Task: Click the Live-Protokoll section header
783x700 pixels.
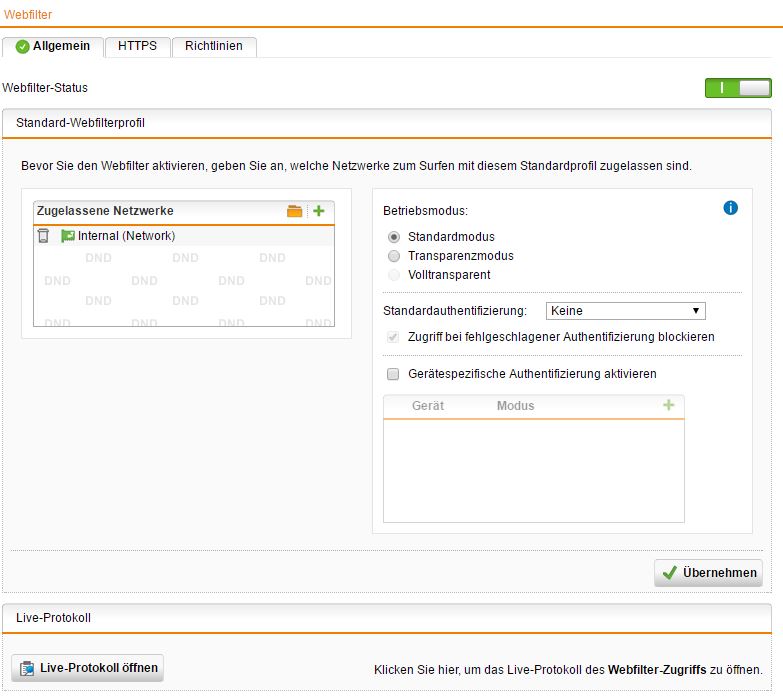Action: pyautogui.click(x=387, y=618)
